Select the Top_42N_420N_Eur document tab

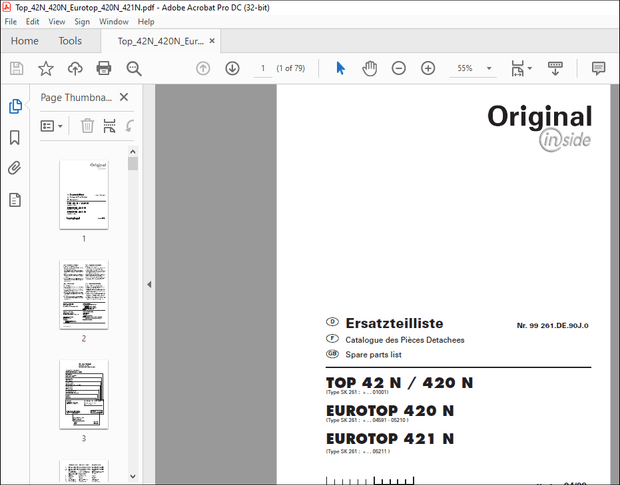(x=161, y=41)
